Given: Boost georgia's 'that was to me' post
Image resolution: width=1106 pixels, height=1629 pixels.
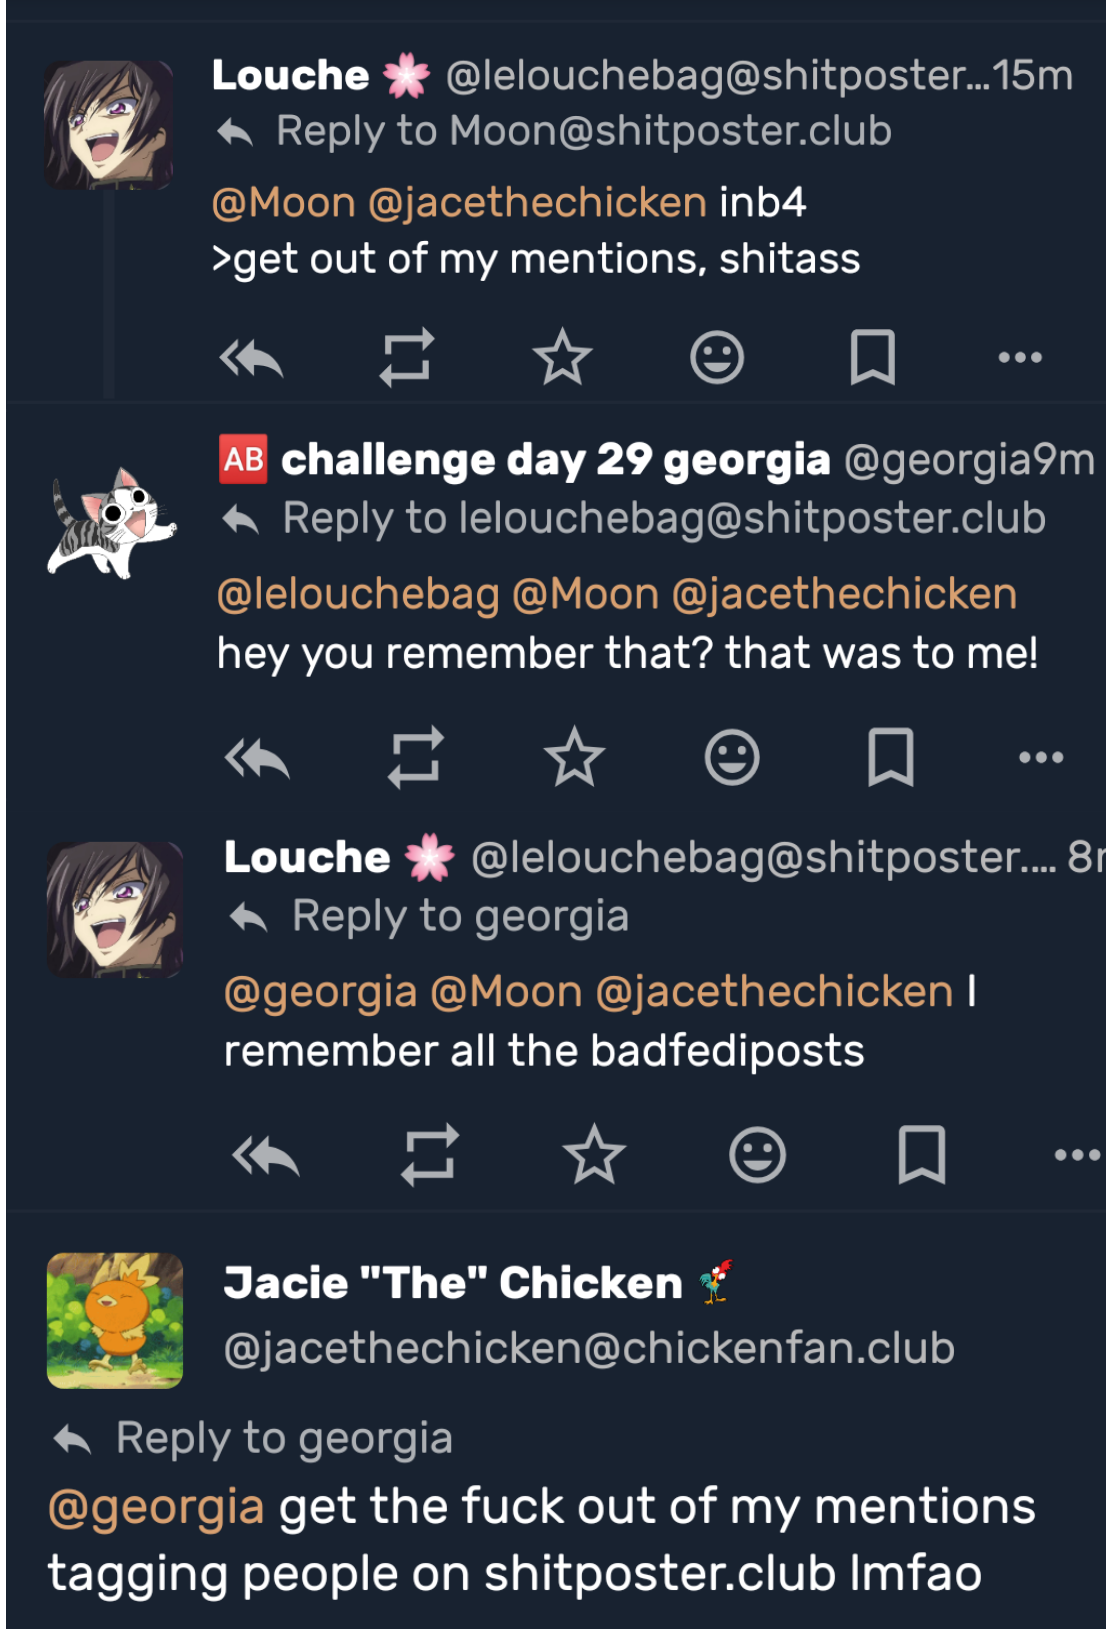Looking at the screenshot, I should point(415,757).
